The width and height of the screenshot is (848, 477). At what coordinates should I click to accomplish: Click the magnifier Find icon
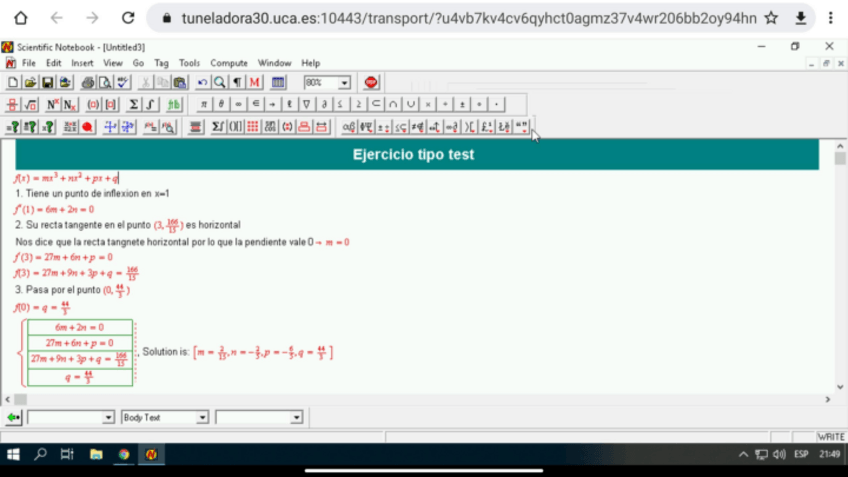point(220,82)
